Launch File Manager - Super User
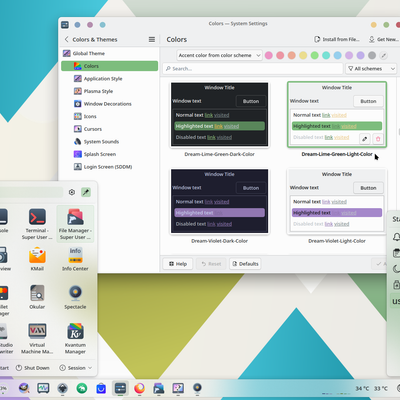This screenshot has height=400, width=400. coord(75,224)
